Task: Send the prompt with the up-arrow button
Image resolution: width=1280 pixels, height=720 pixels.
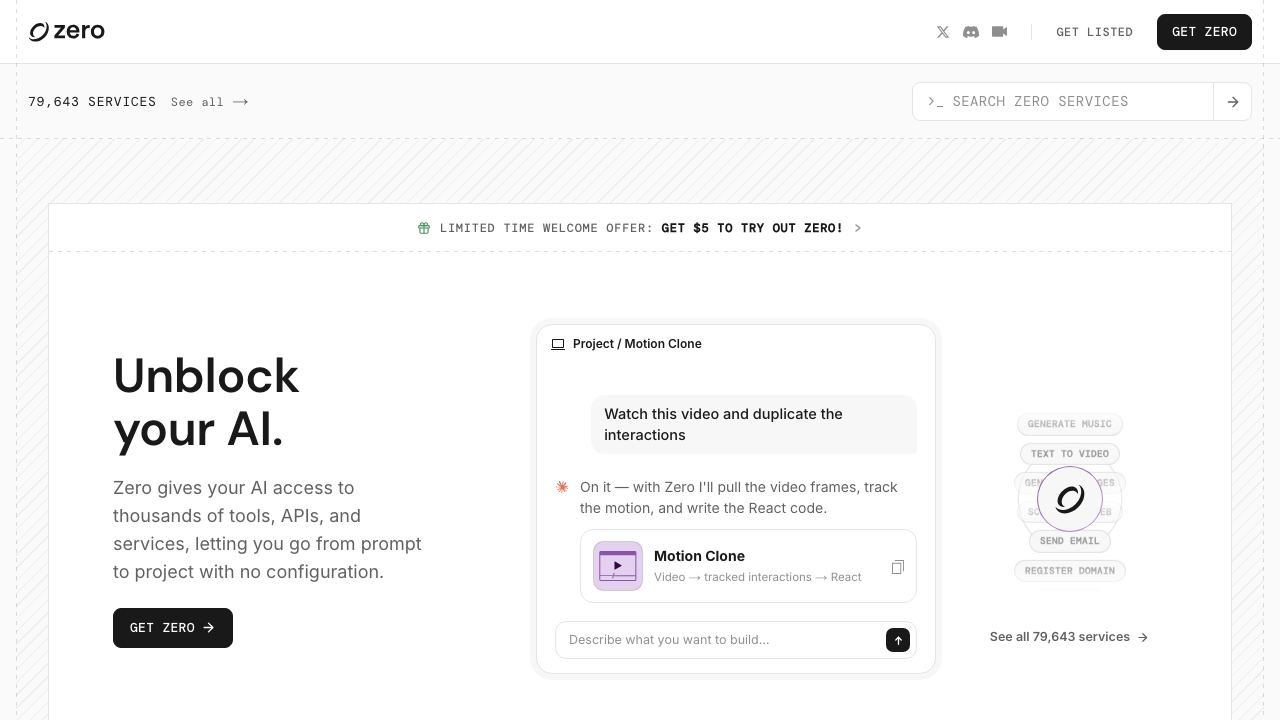Action: point(898,640)
